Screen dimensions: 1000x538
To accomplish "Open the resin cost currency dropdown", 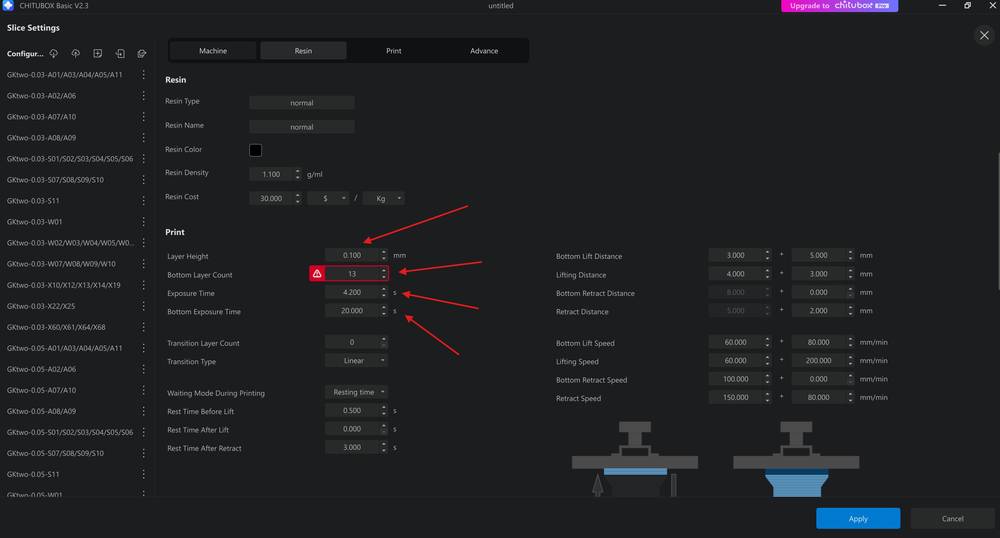I will (328, 198).
